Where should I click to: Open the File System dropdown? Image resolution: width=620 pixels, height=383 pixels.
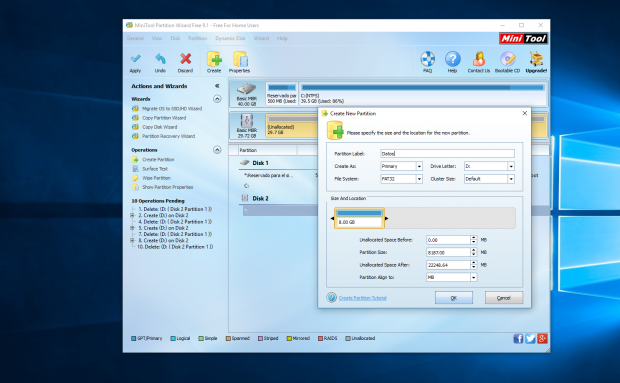[419, 179]
